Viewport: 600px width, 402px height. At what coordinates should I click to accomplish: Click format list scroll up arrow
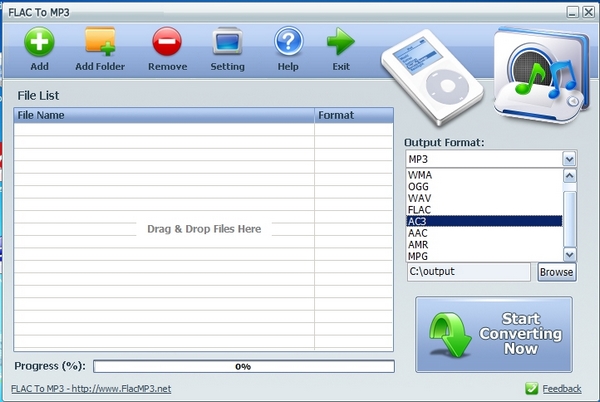[569, 176]
